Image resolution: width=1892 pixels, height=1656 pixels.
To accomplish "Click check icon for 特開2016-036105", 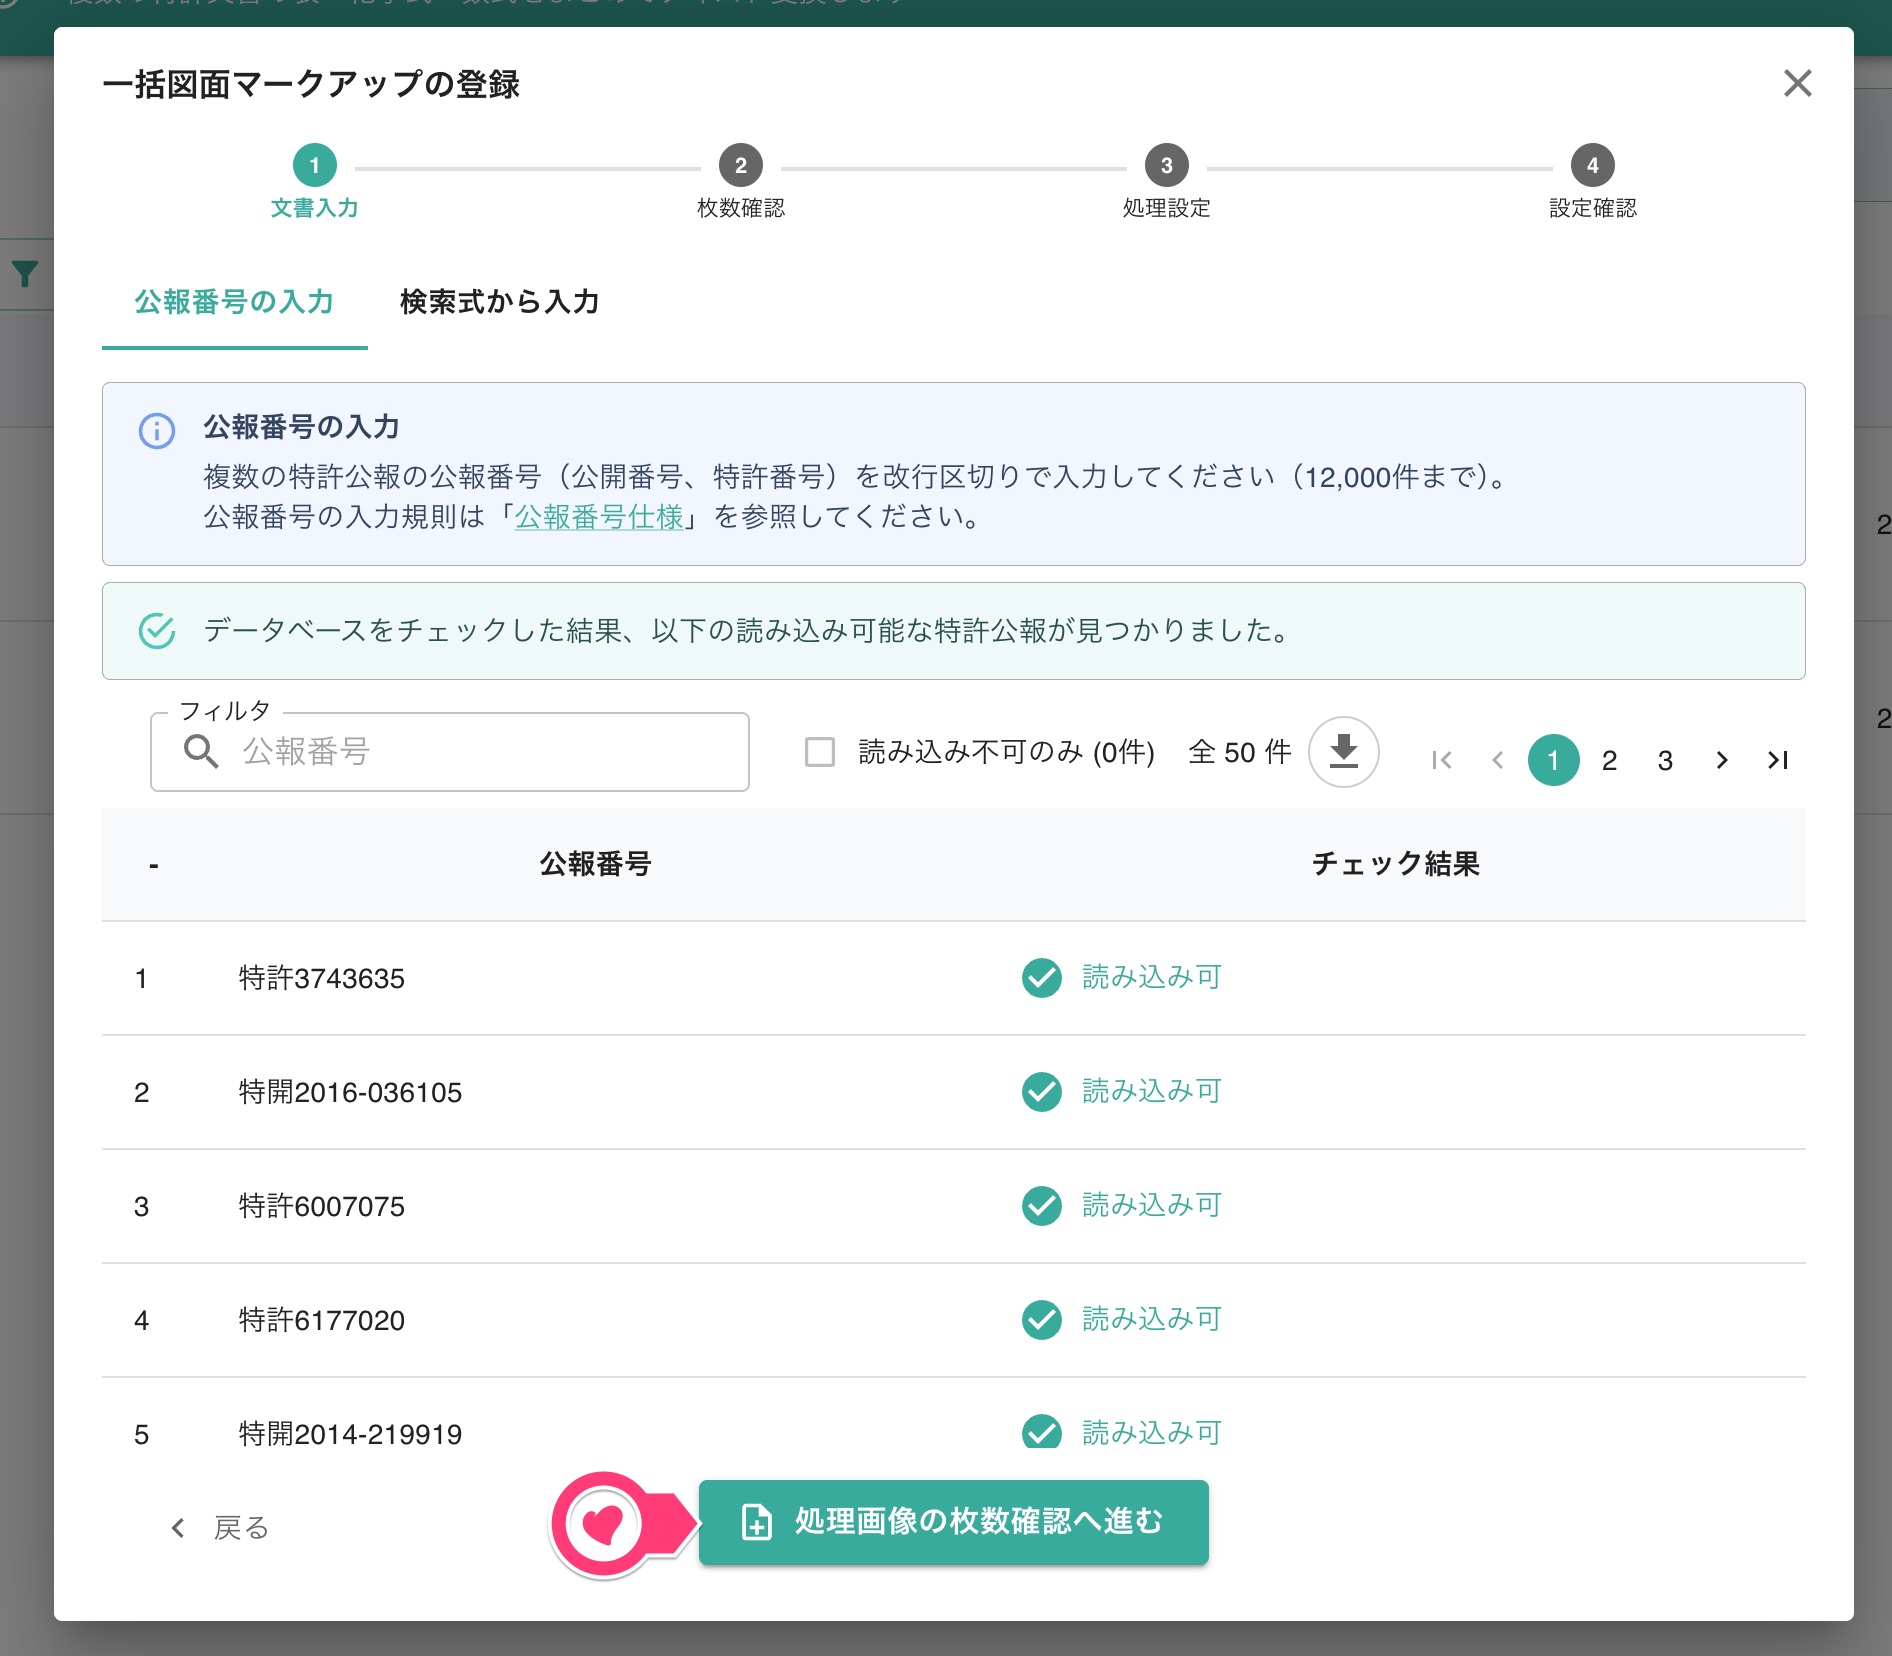I will tap(1041, 1092).
